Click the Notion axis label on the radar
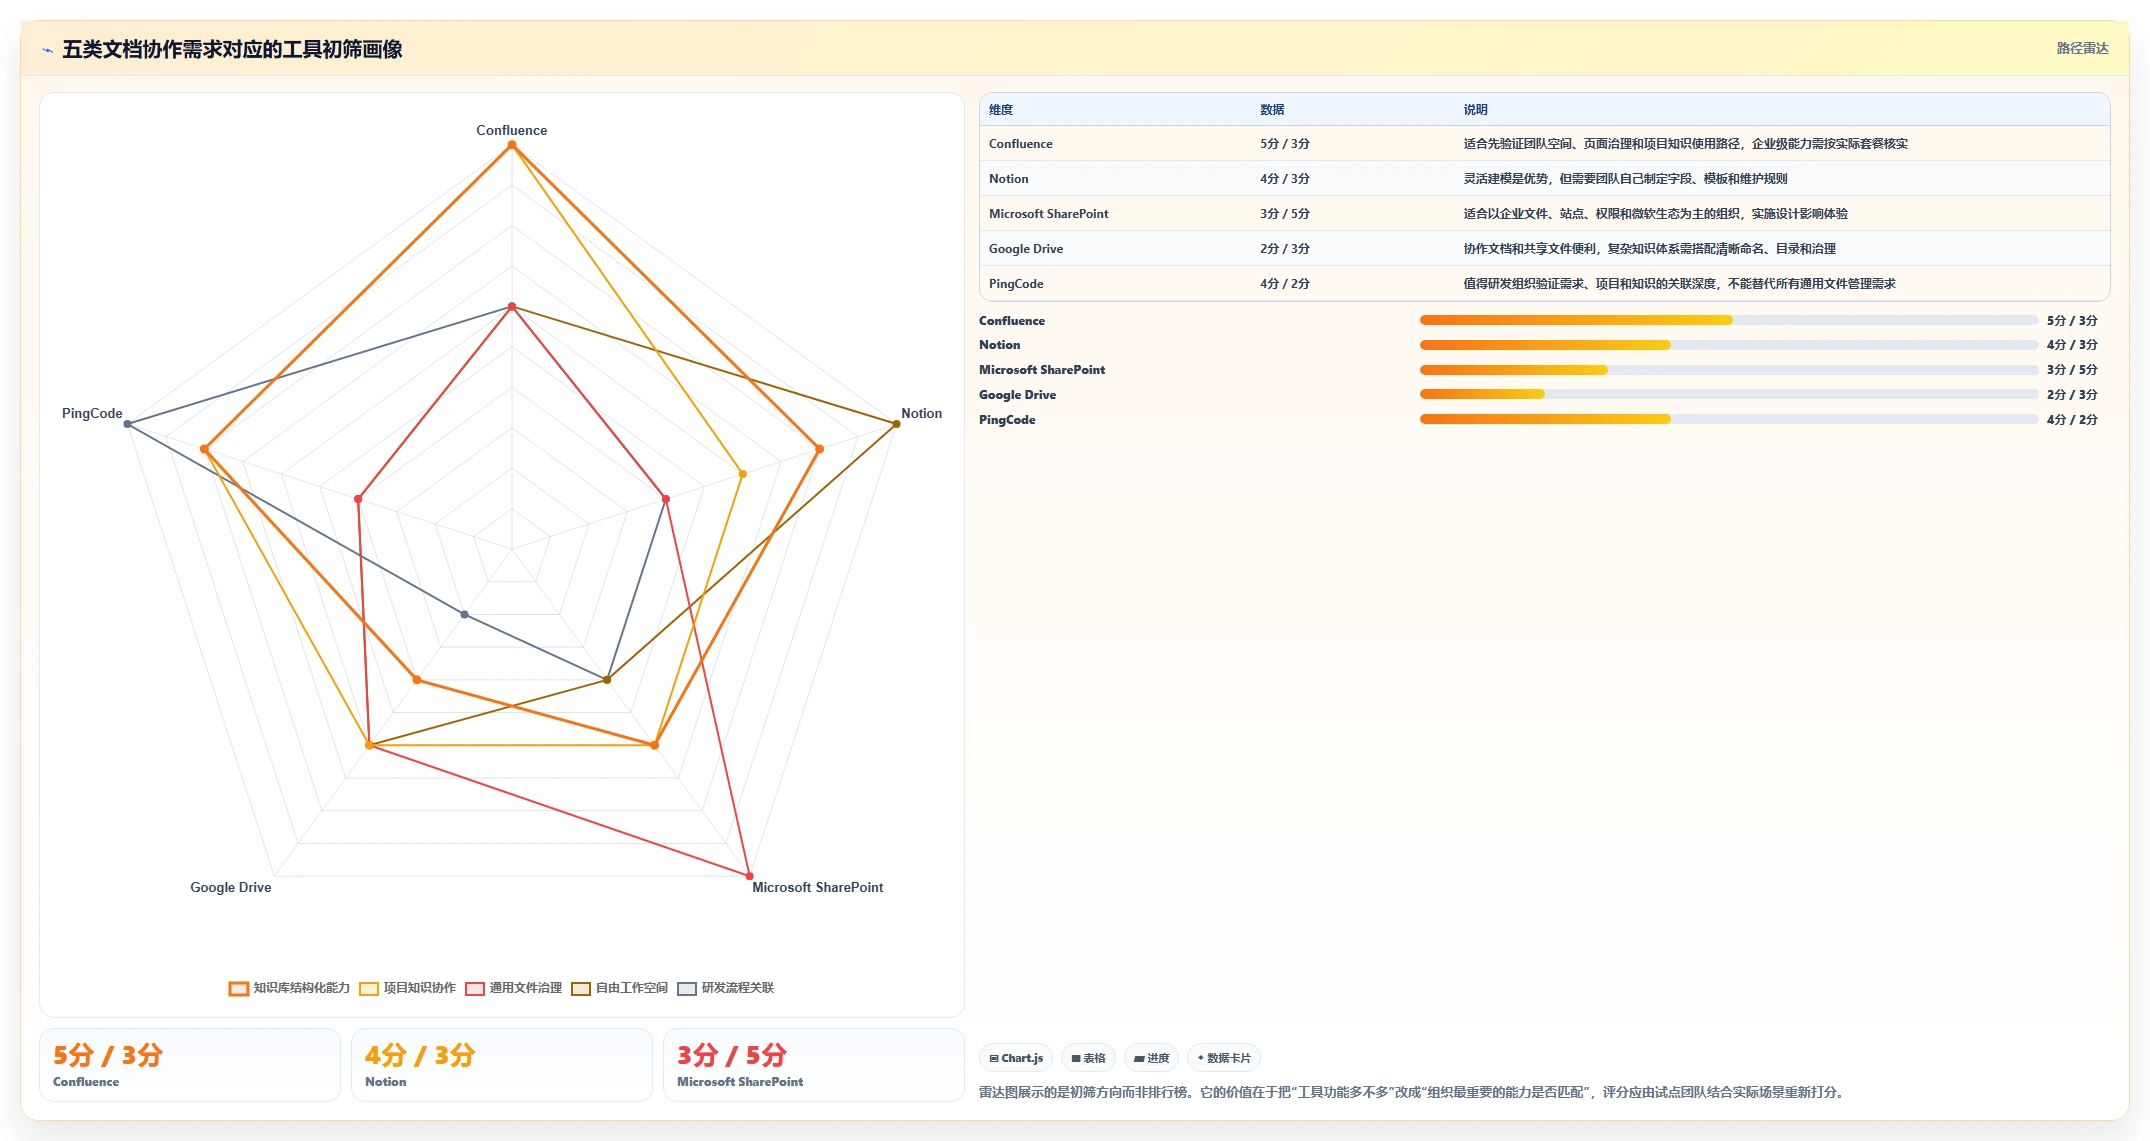This screenshot has height=1141, width=2150. tap(921, 413)
